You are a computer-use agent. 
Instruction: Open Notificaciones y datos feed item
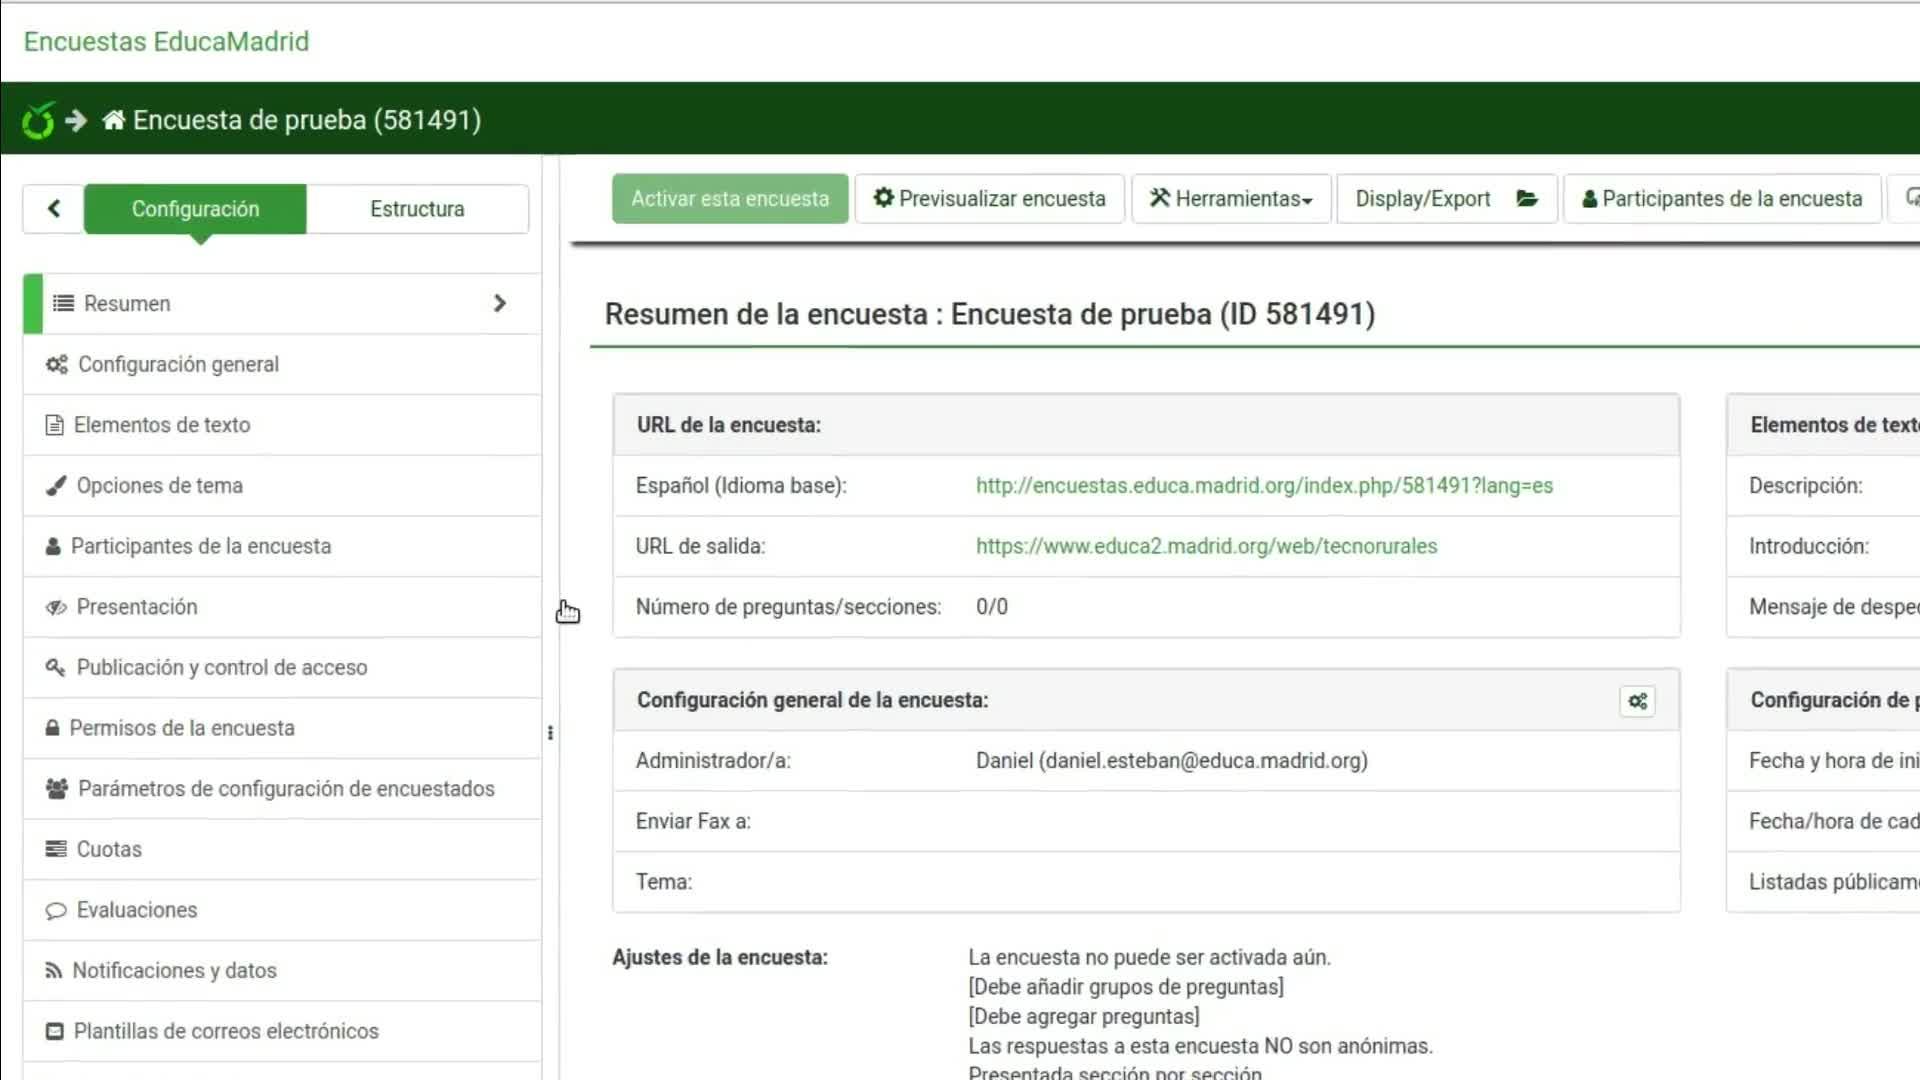pos(174,970)
